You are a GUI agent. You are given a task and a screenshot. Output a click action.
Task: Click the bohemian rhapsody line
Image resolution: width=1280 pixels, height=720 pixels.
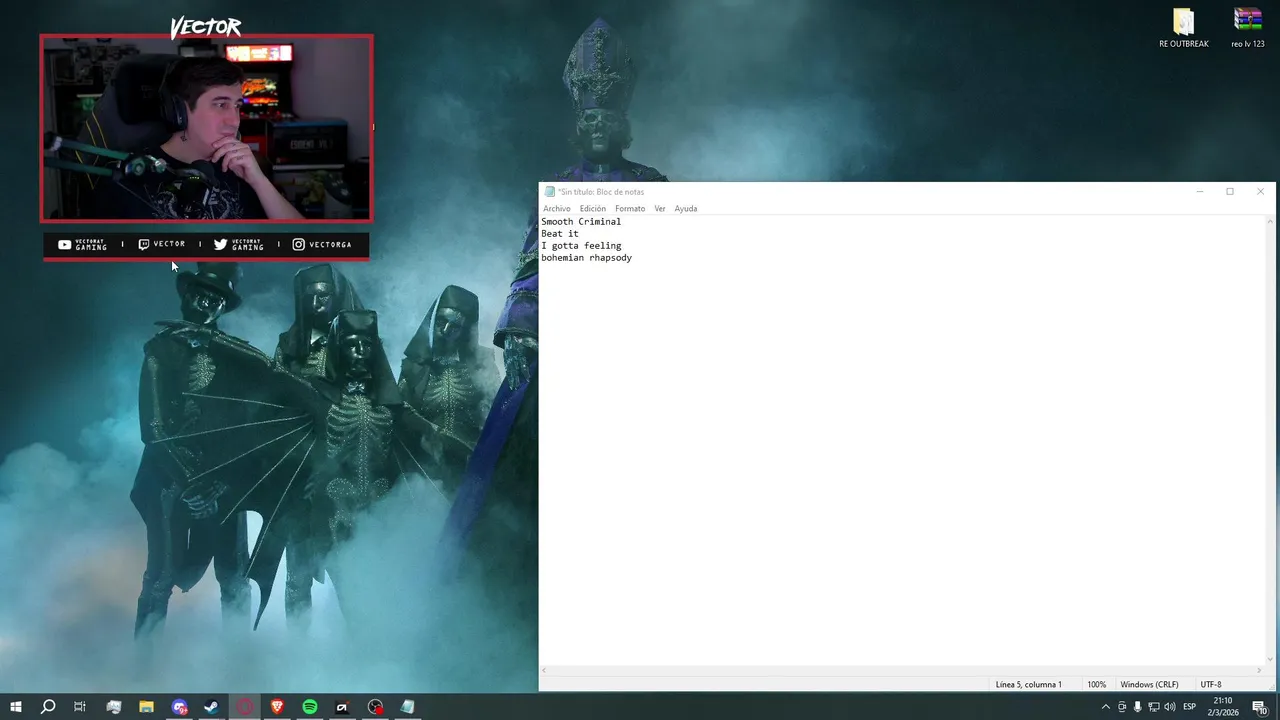(x=586, y=258)
